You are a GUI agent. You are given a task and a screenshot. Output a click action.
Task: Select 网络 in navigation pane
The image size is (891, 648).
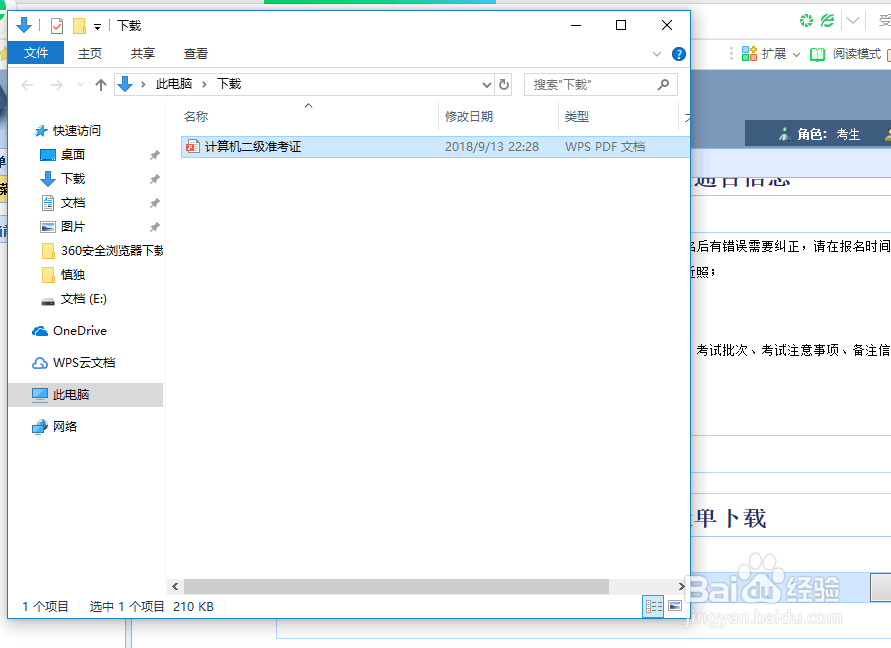[65, 426]
